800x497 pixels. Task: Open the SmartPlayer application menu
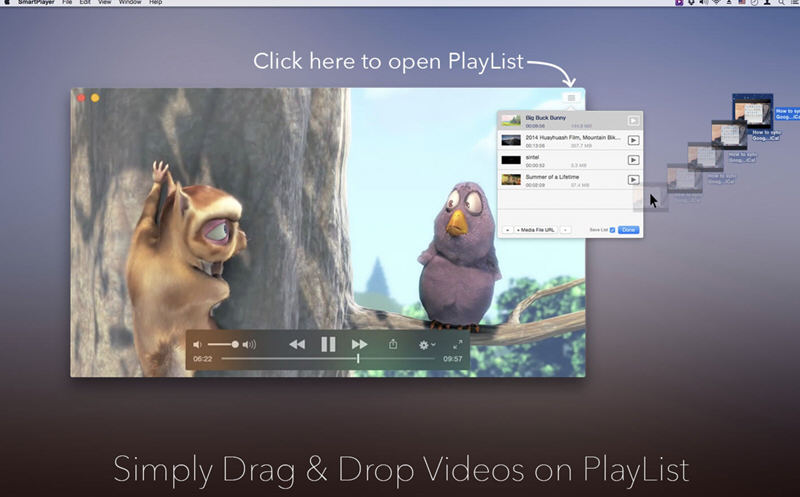[36, 2]
